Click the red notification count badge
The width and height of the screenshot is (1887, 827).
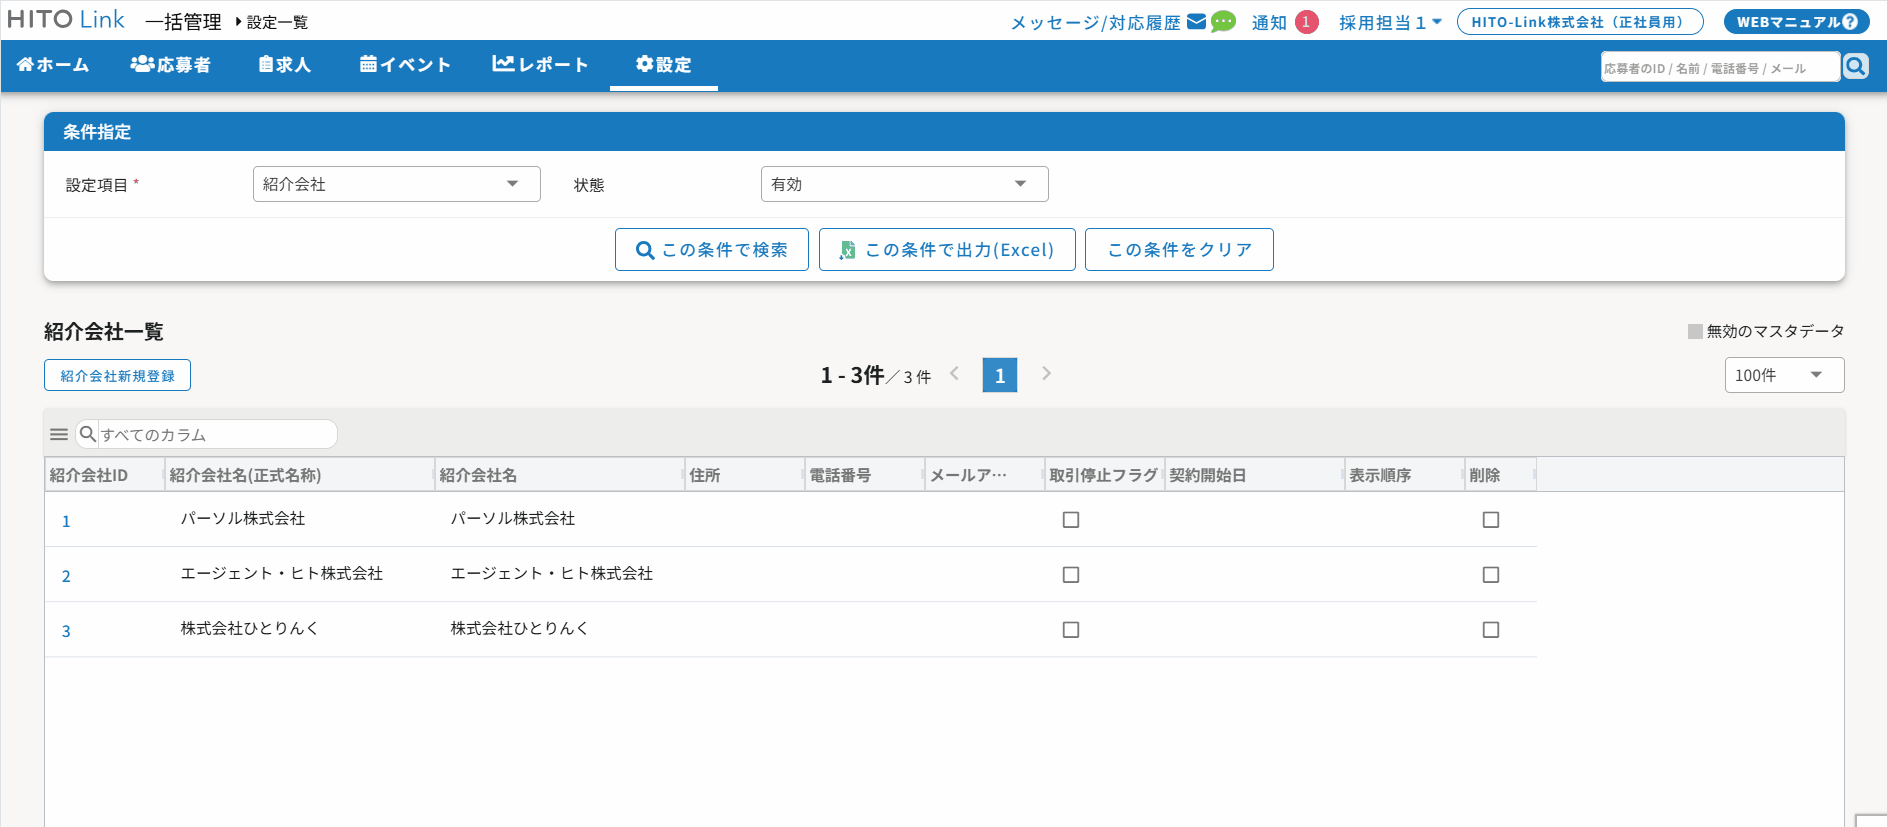point(1306,22)
